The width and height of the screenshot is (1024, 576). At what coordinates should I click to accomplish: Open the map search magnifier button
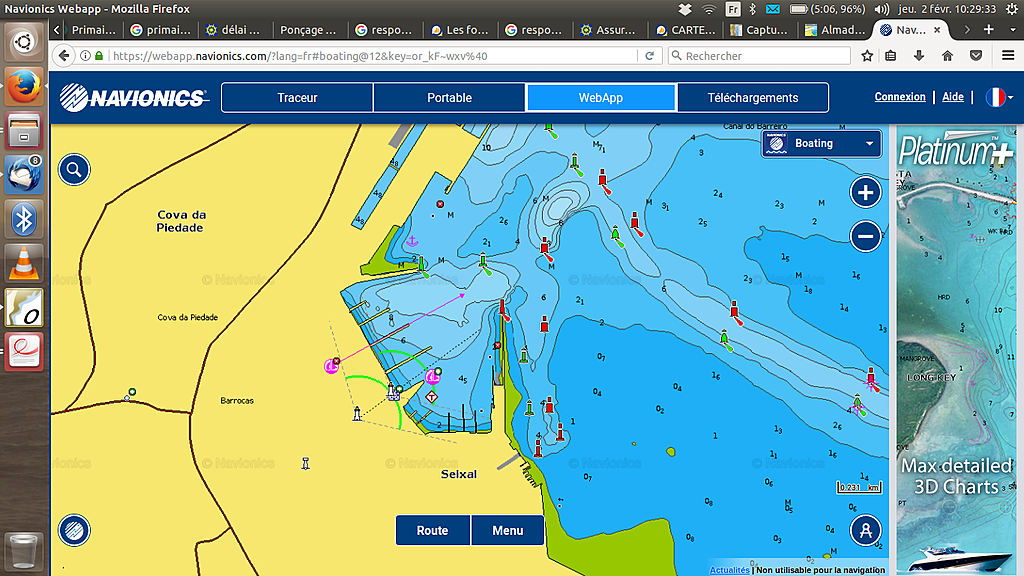point(74,170)
